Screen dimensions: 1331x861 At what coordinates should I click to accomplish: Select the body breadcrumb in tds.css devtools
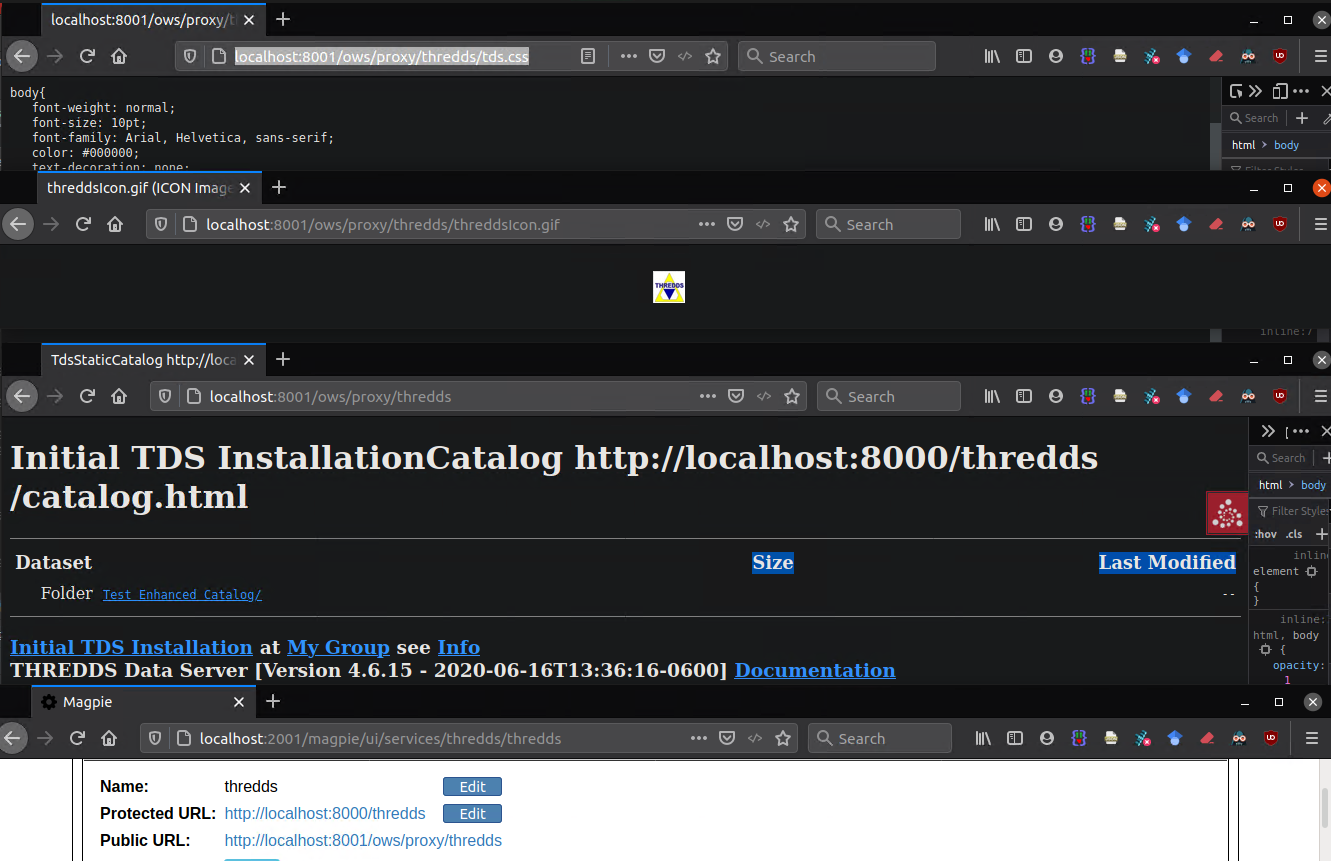pos(1287,145)
